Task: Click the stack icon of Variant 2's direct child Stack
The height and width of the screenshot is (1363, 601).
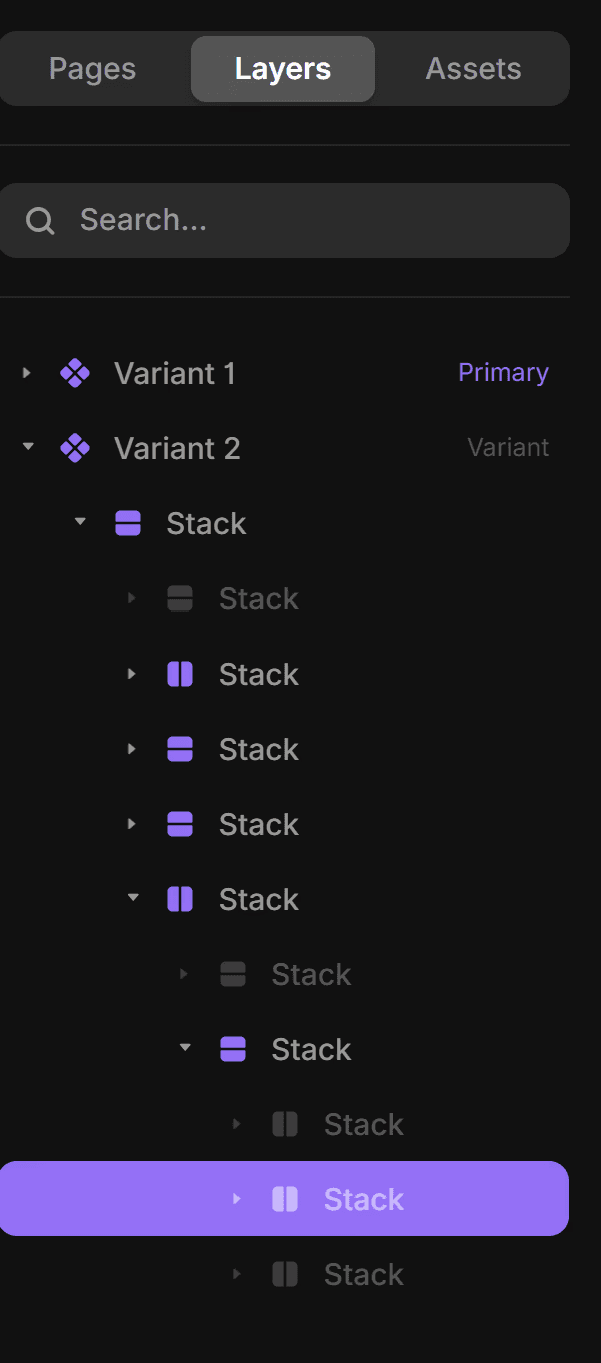Action: [x=128, y=523]
